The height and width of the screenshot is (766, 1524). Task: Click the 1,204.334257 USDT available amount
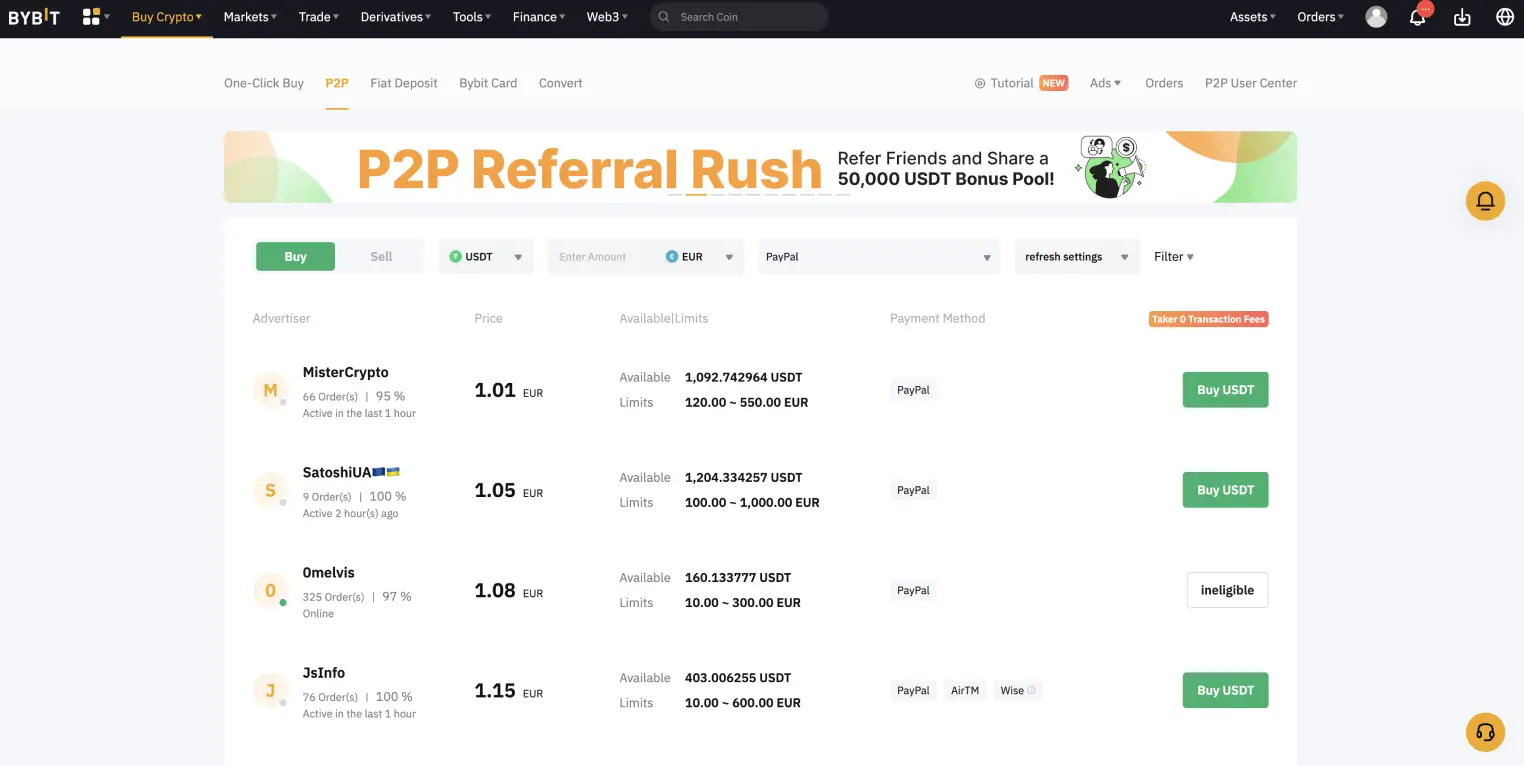pos(743,477)
